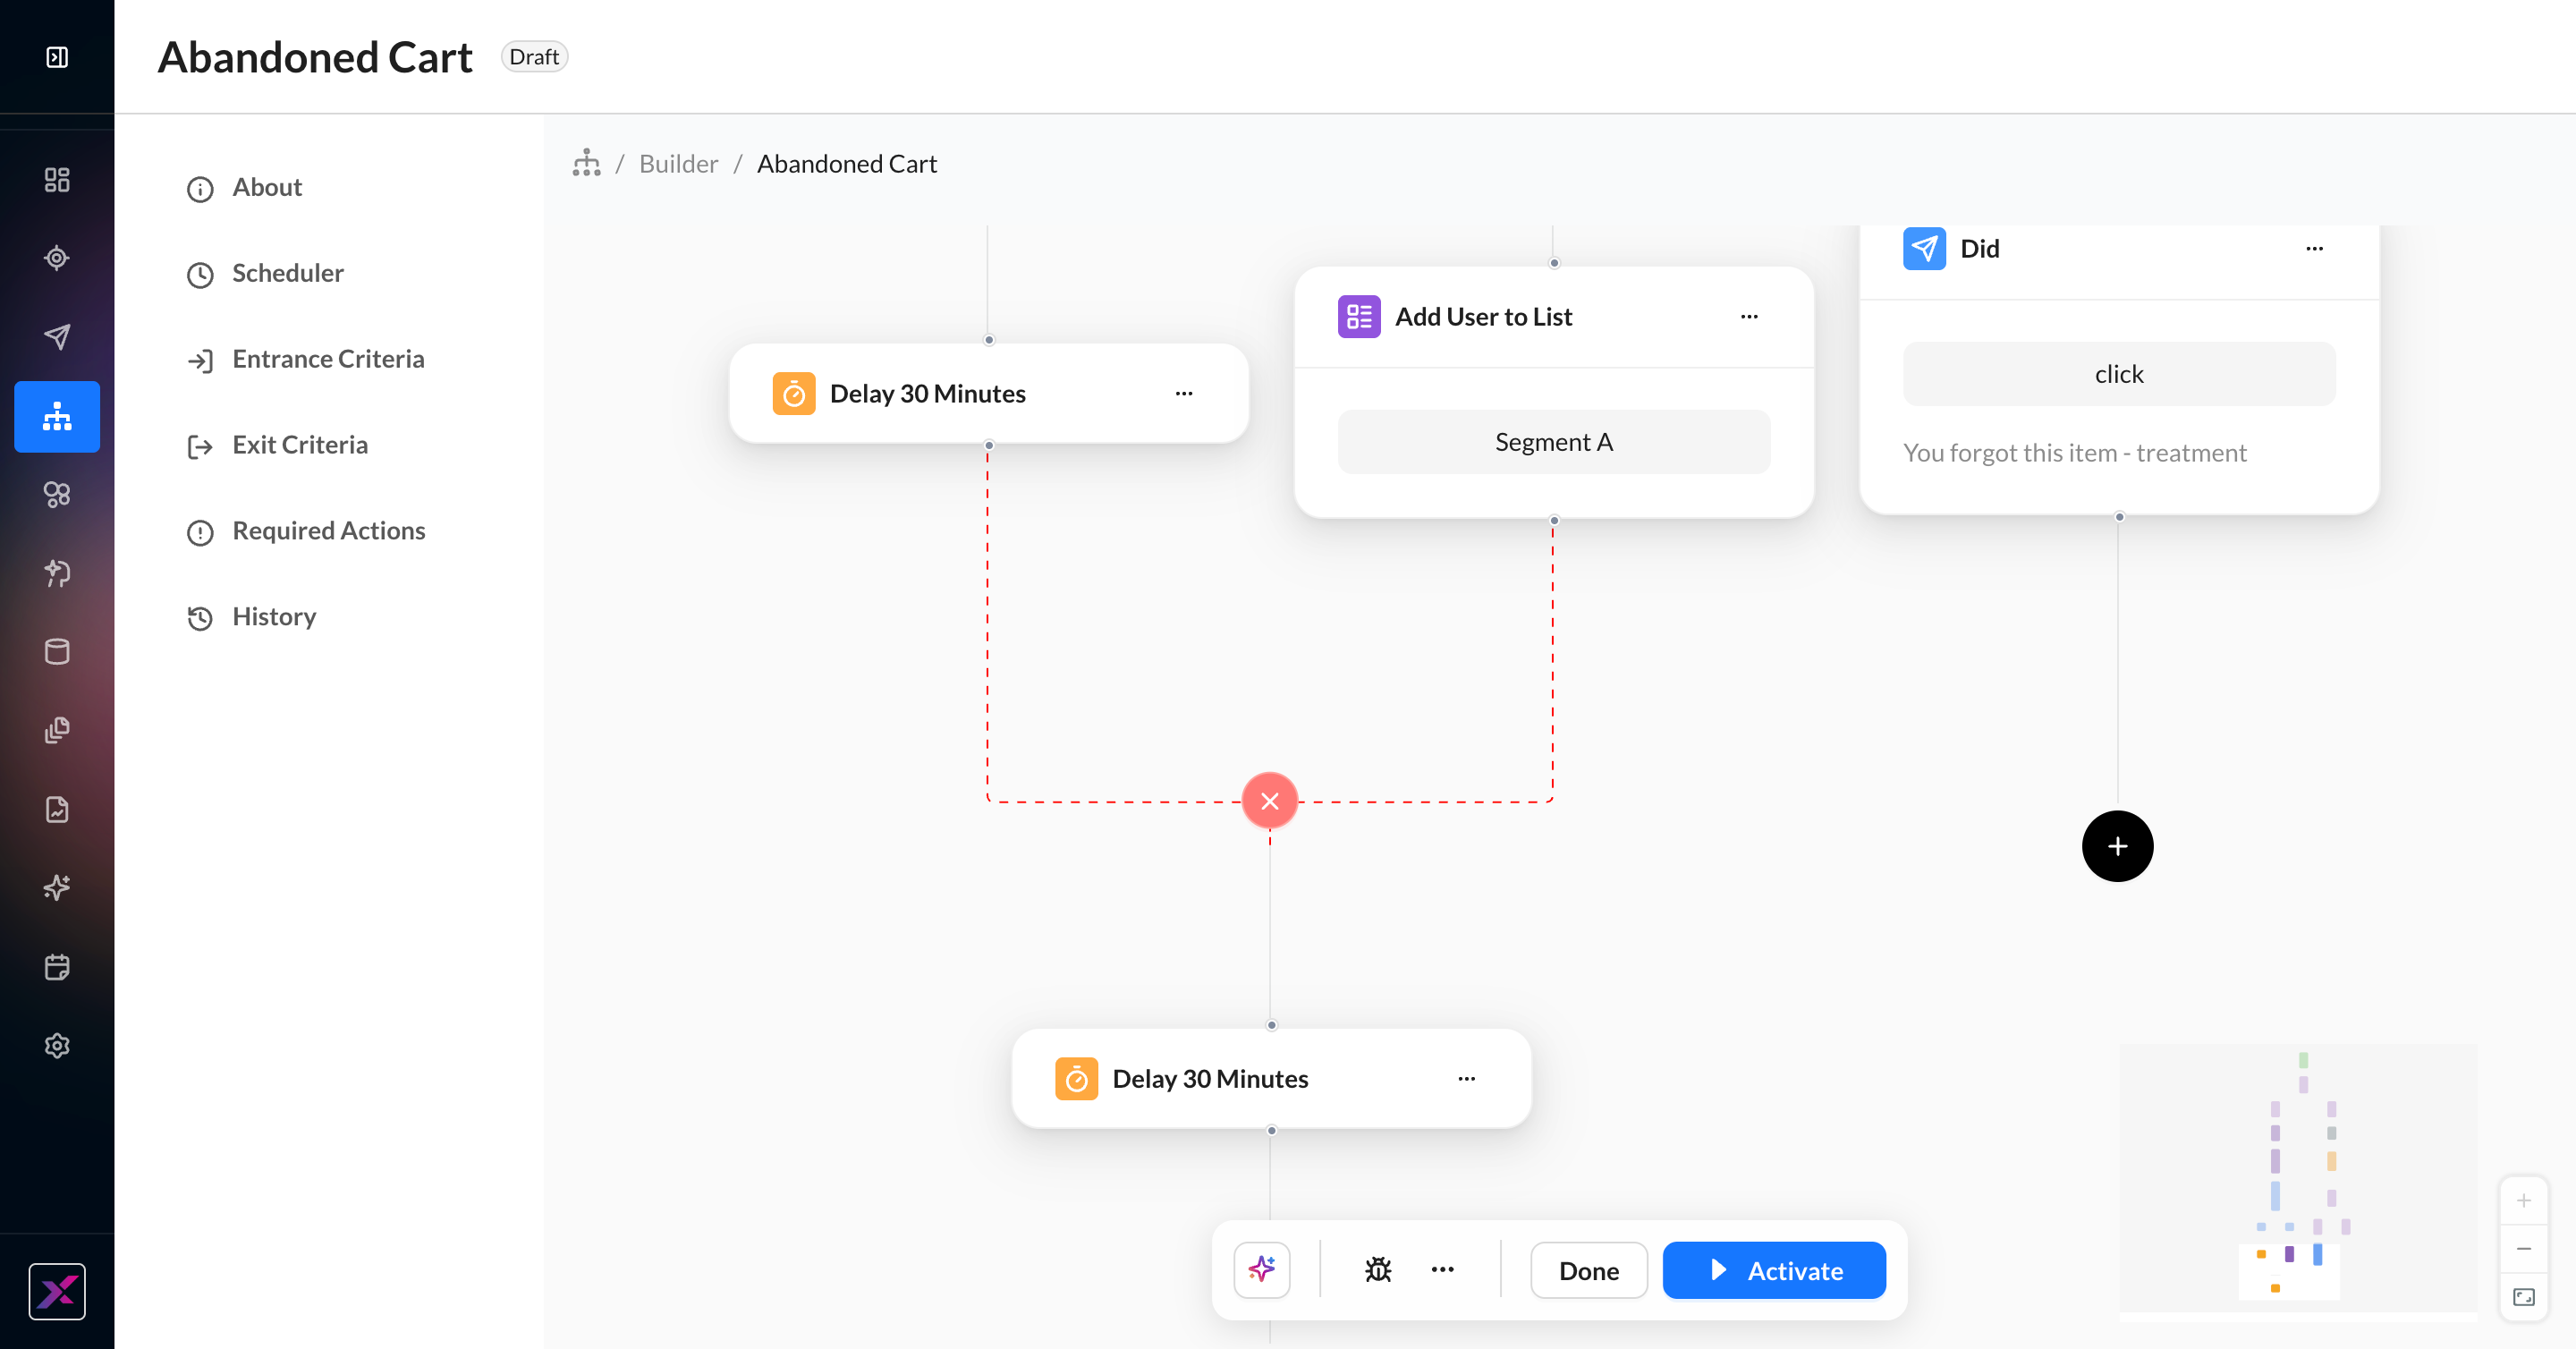
Task: Open the Scheduler section
Action: coord(288,273)
